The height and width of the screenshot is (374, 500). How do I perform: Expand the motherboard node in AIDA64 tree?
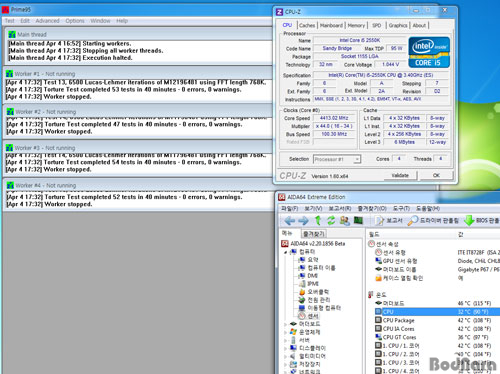(286, 324)
